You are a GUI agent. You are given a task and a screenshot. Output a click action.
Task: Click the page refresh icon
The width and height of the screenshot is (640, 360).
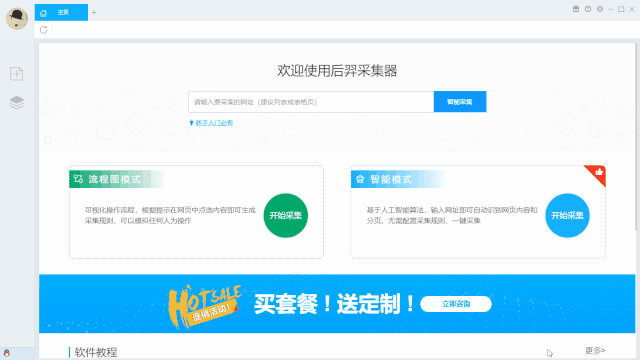click(44, 30)
